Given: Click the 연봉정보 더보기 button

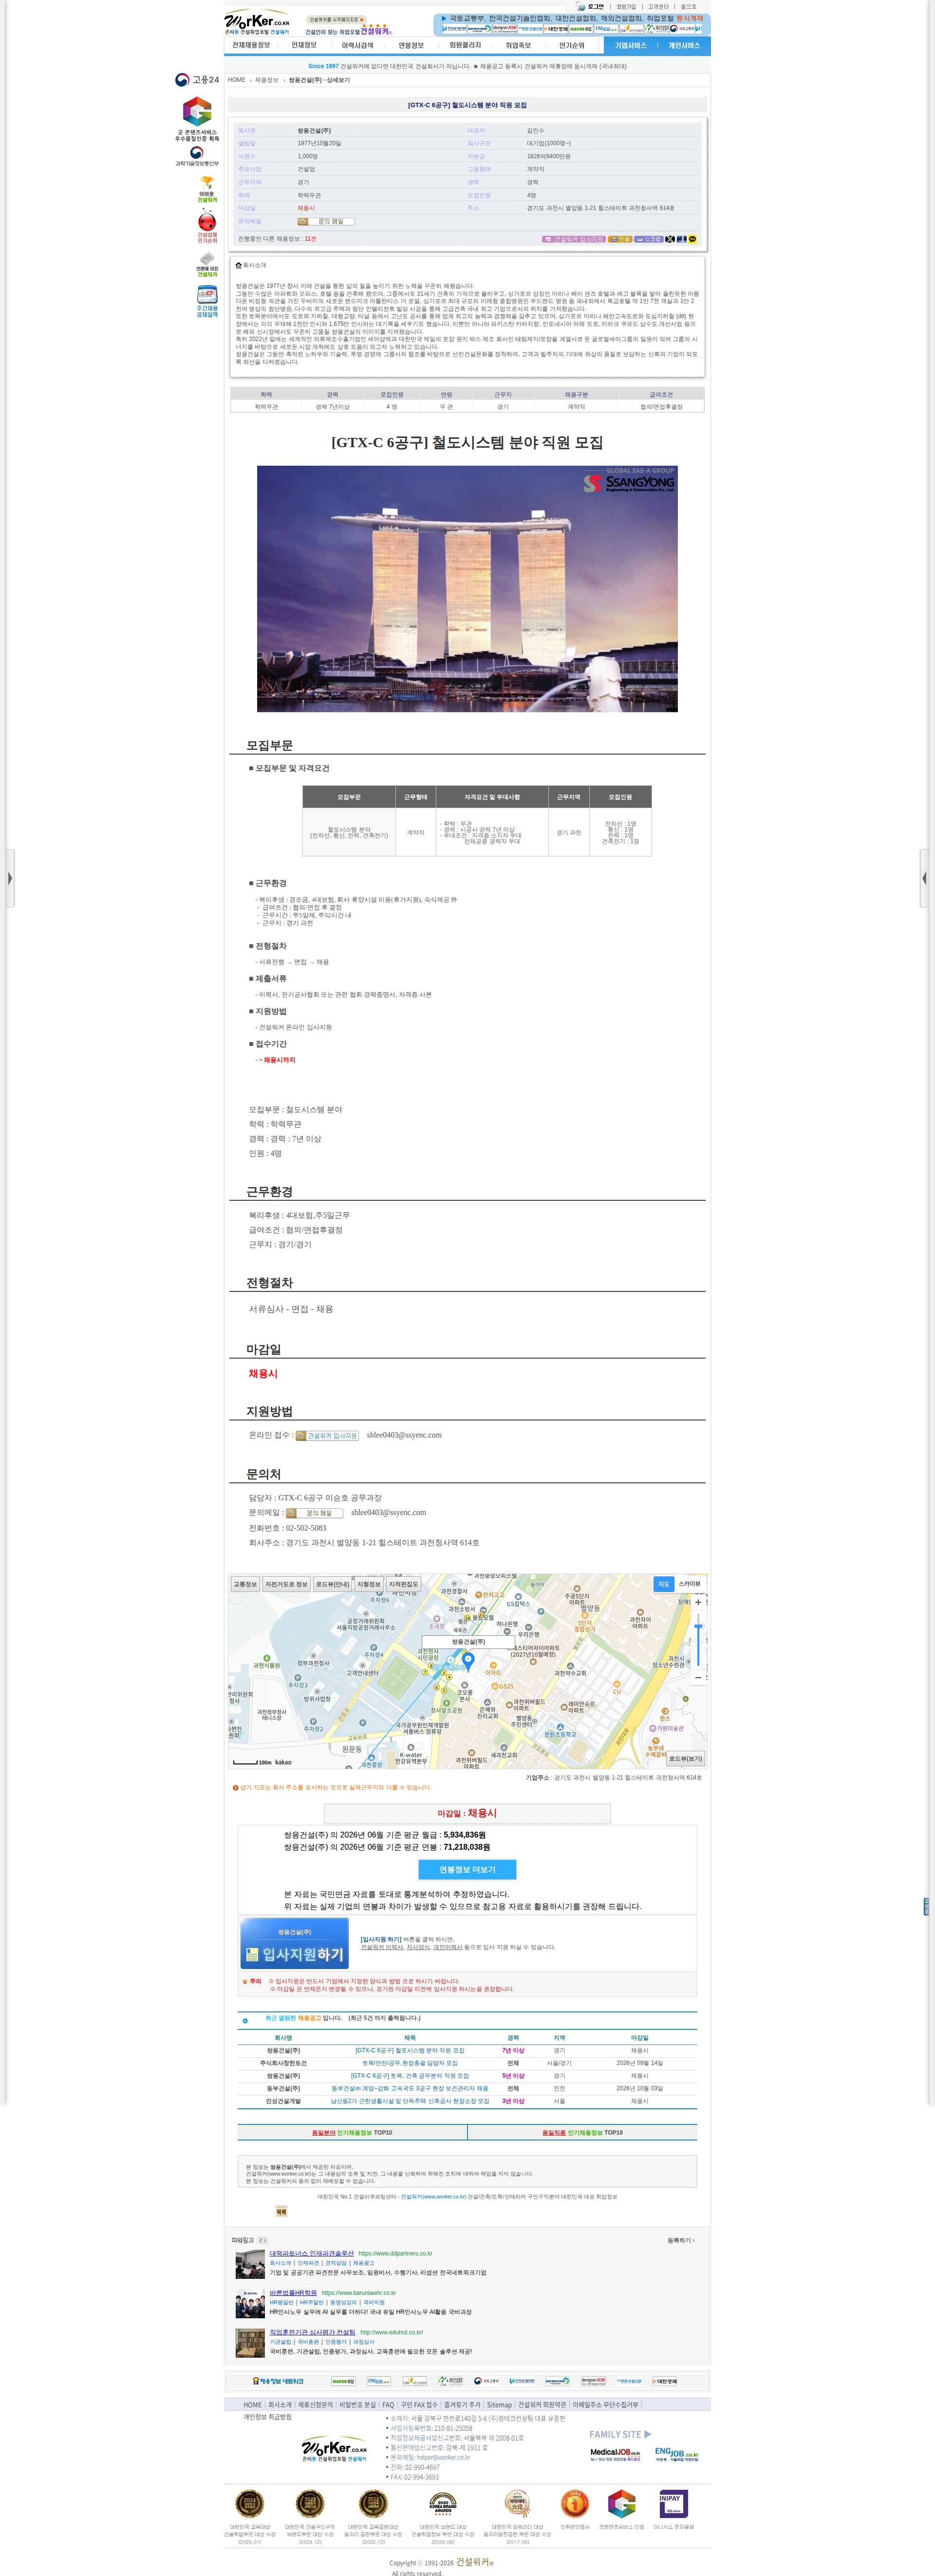Looking at the screenshot, I should click(467, 1869).
